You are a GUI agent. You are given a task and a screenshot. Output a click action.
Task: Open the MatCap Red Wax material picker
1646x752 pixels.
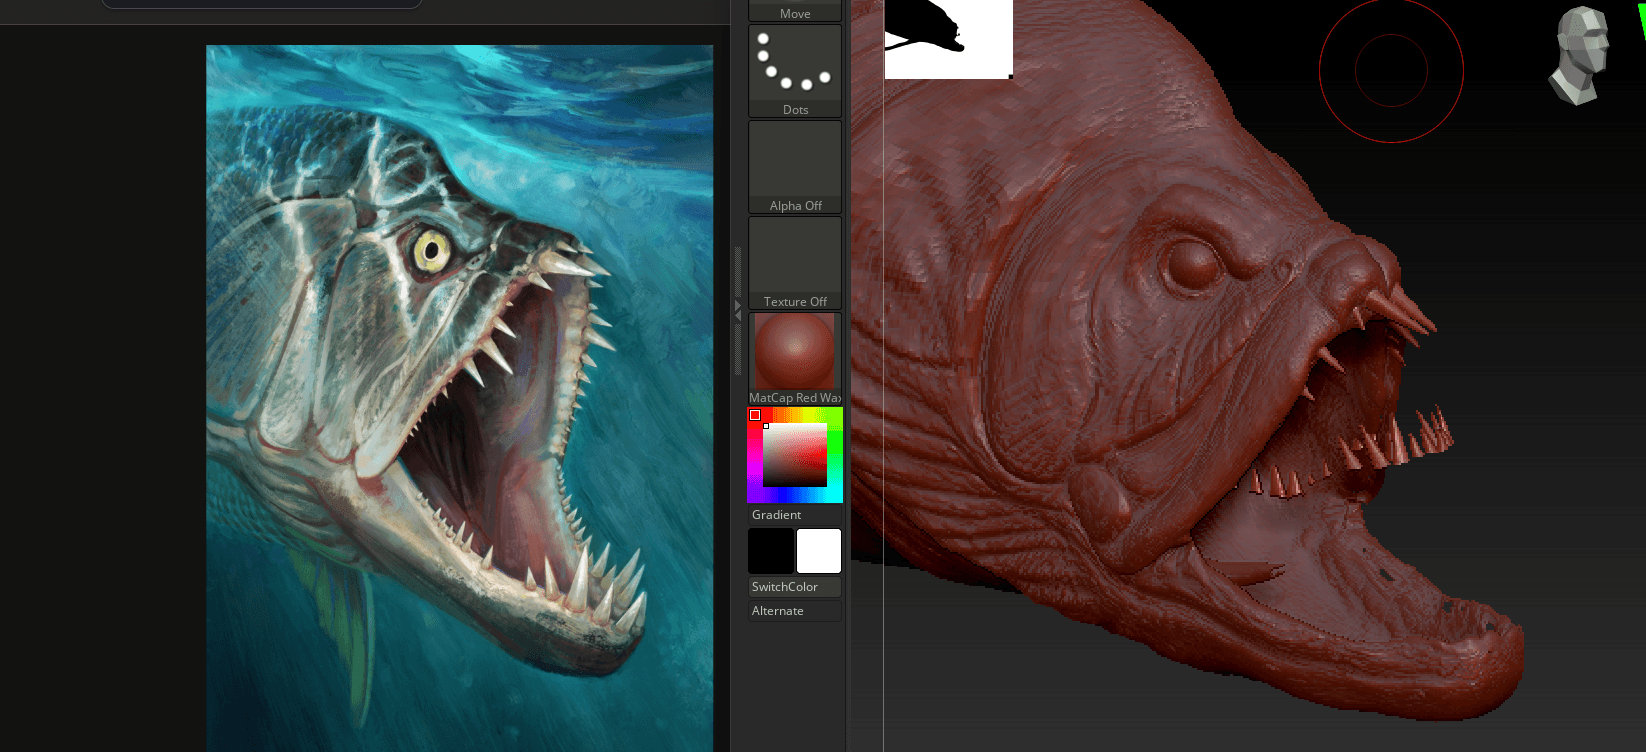[x=795, y=352]
